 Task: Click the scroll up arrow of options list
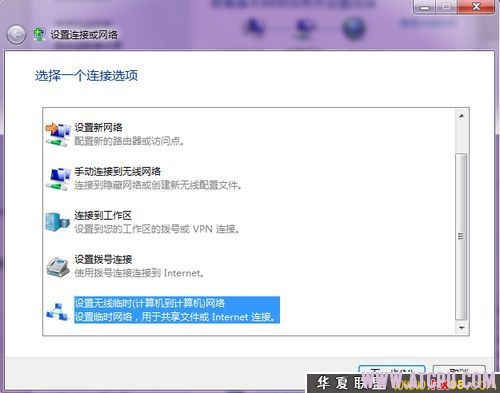[462, 116]
